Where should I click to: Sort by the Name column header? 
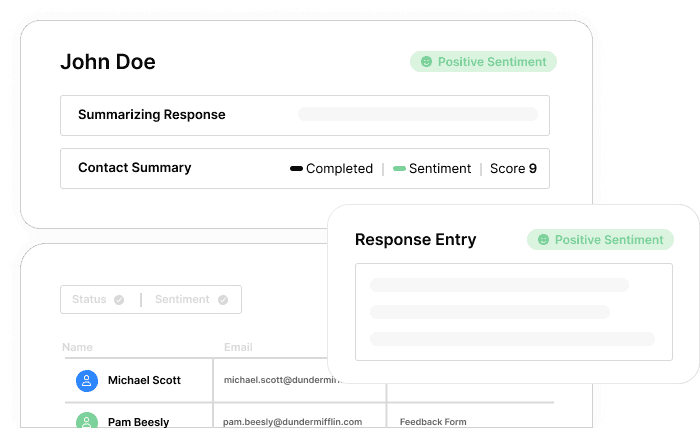[x=77, y=347]
